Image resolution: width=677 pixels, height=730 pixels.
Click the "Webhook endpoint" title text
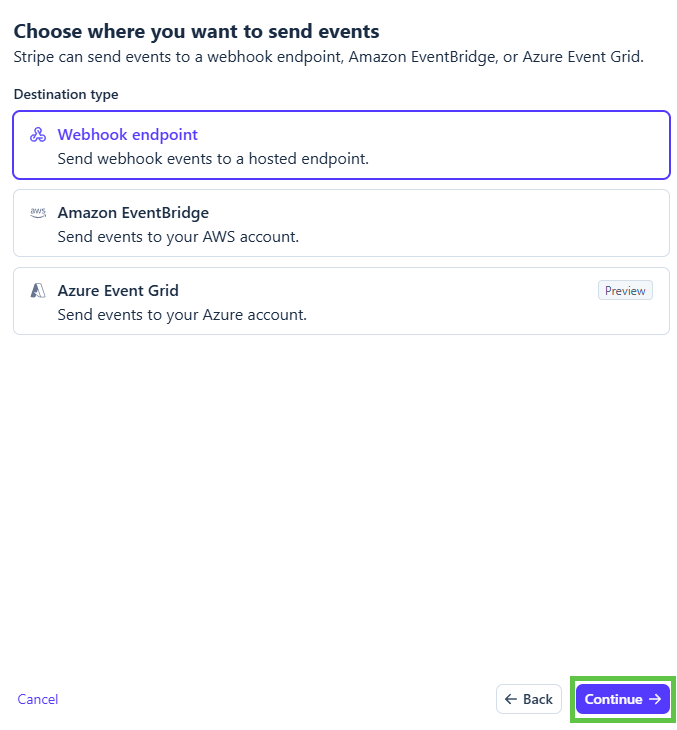point(128,135)
